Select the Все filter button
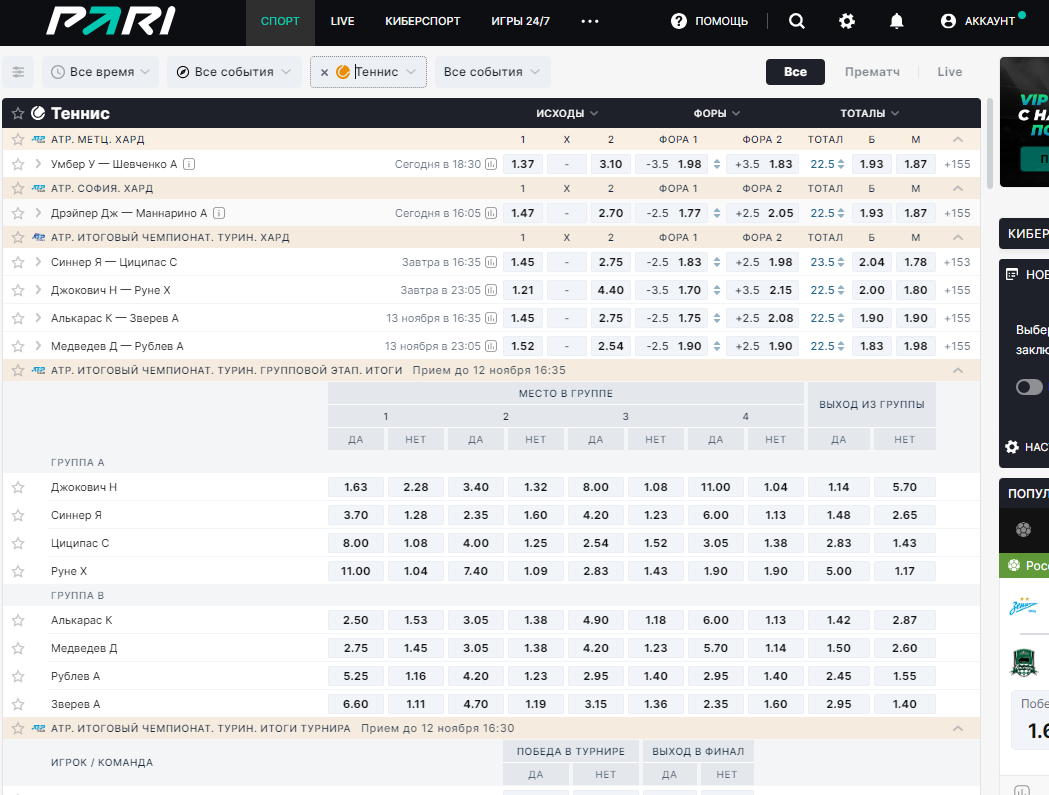The width and height of the screenshot is (1049, 795). [795, 72]
